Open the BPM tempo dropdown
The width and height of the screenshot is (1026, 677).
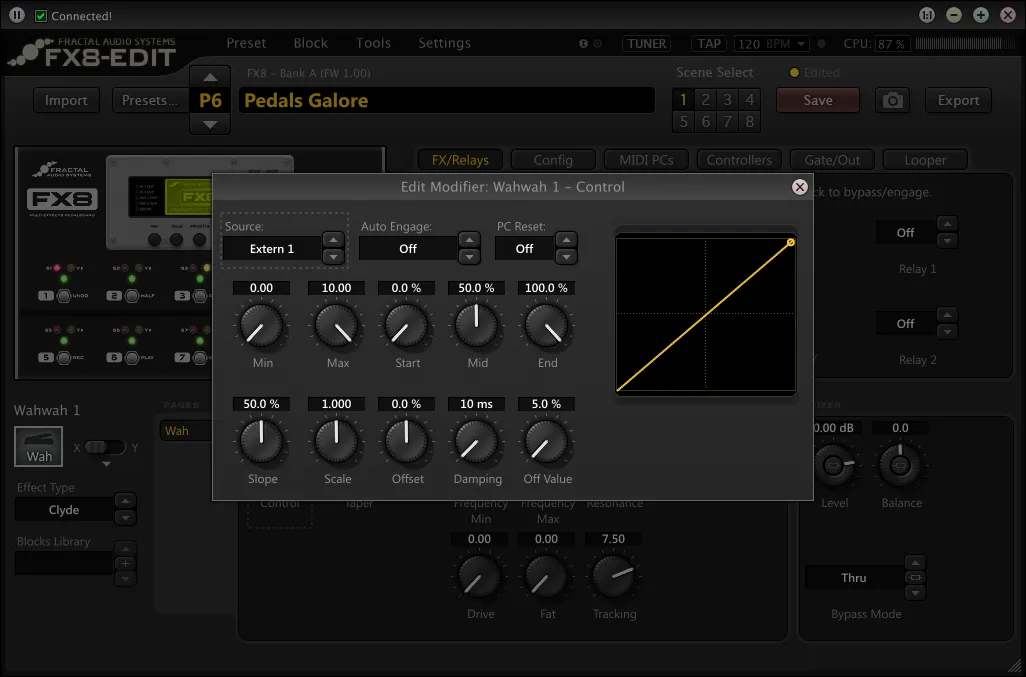[801, 44]
